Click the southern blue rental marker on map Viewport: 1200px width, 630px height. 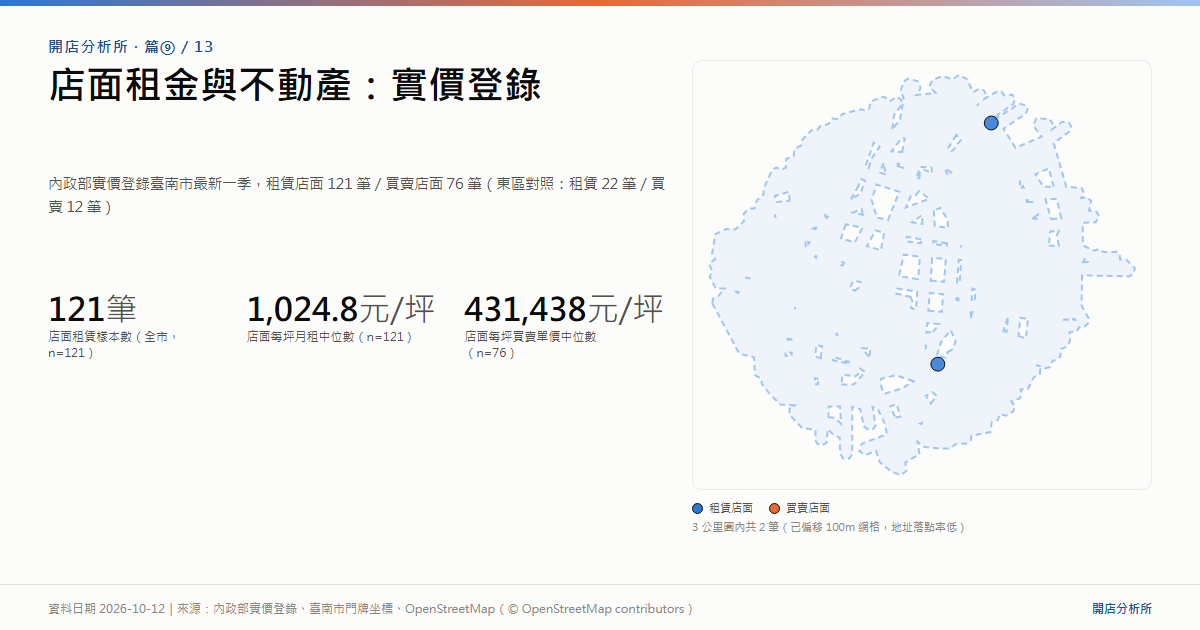pyautogui.click(x=937, y=364)
